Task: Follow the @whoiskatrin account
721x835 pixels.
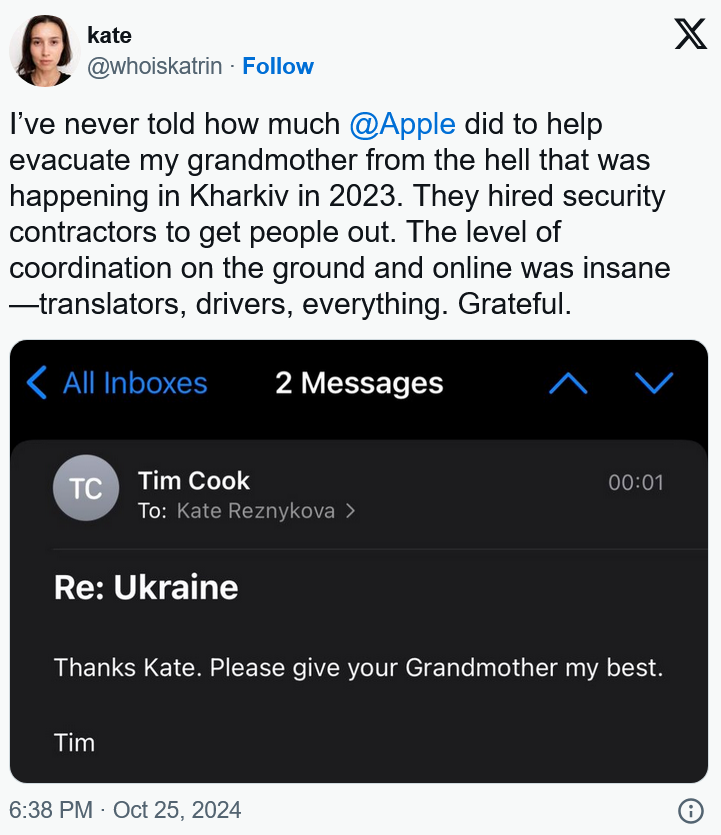Action: tap(278, 66)
